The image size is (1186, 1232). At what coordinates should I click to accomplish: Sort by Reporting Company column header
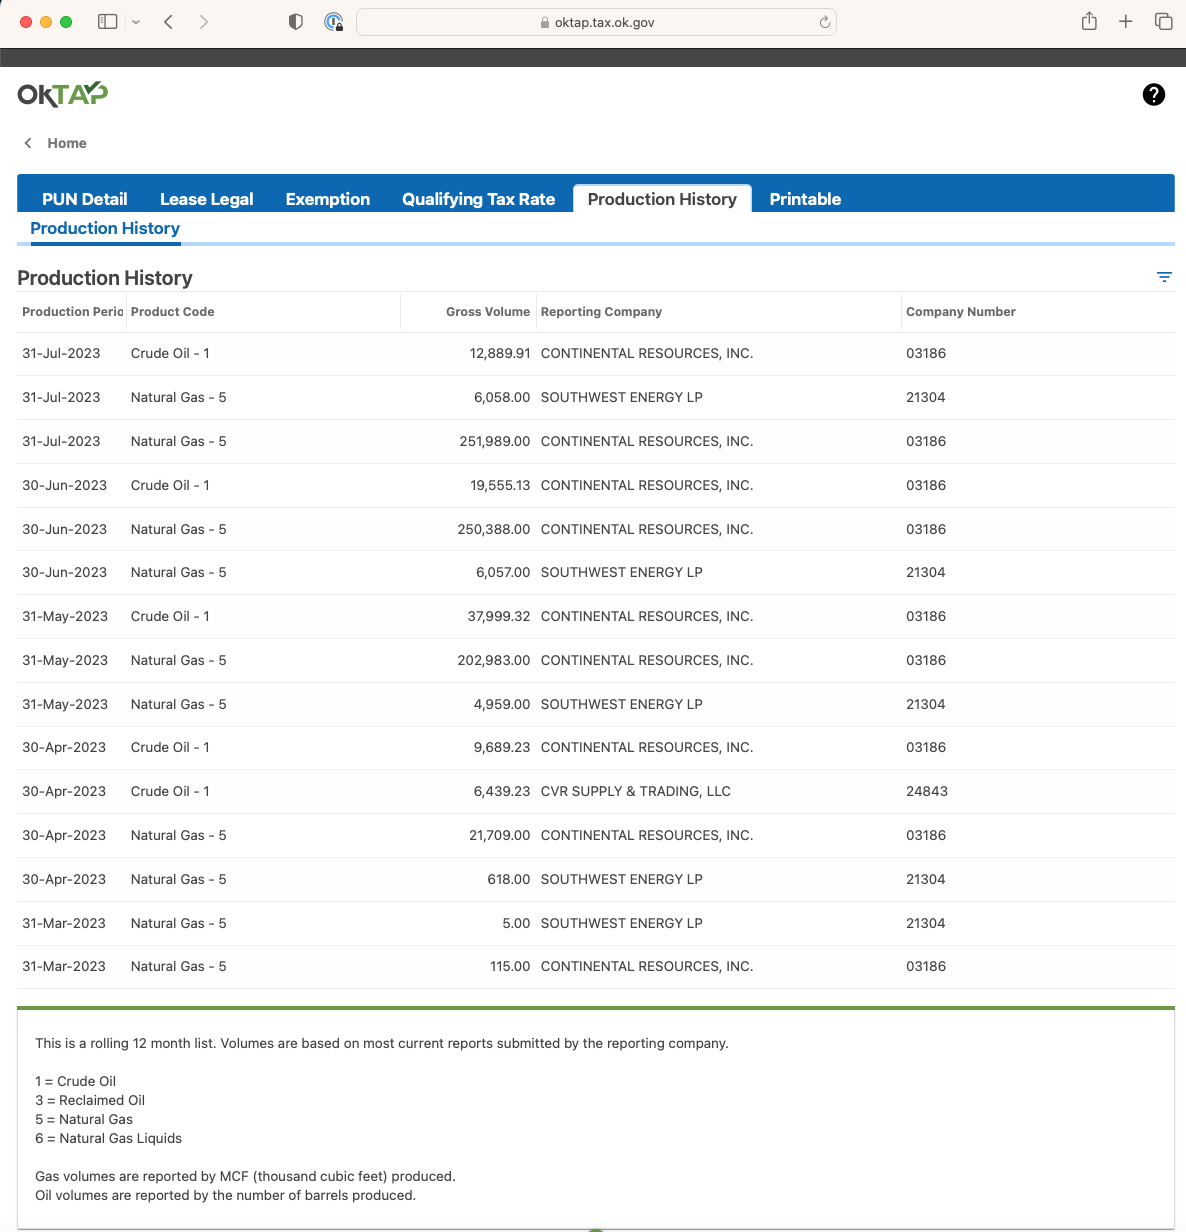pos(601,312)
